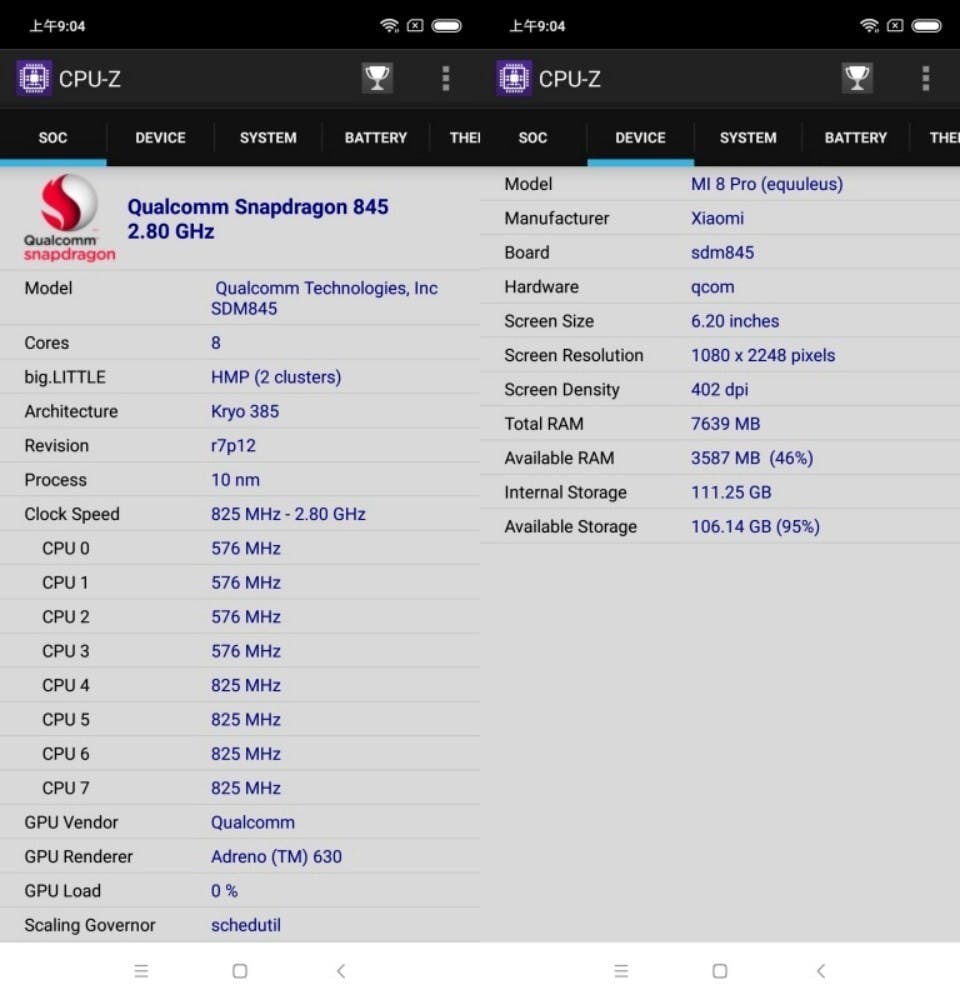
Task: Open BATTERY tab in right screen
Action: point(855,138)
